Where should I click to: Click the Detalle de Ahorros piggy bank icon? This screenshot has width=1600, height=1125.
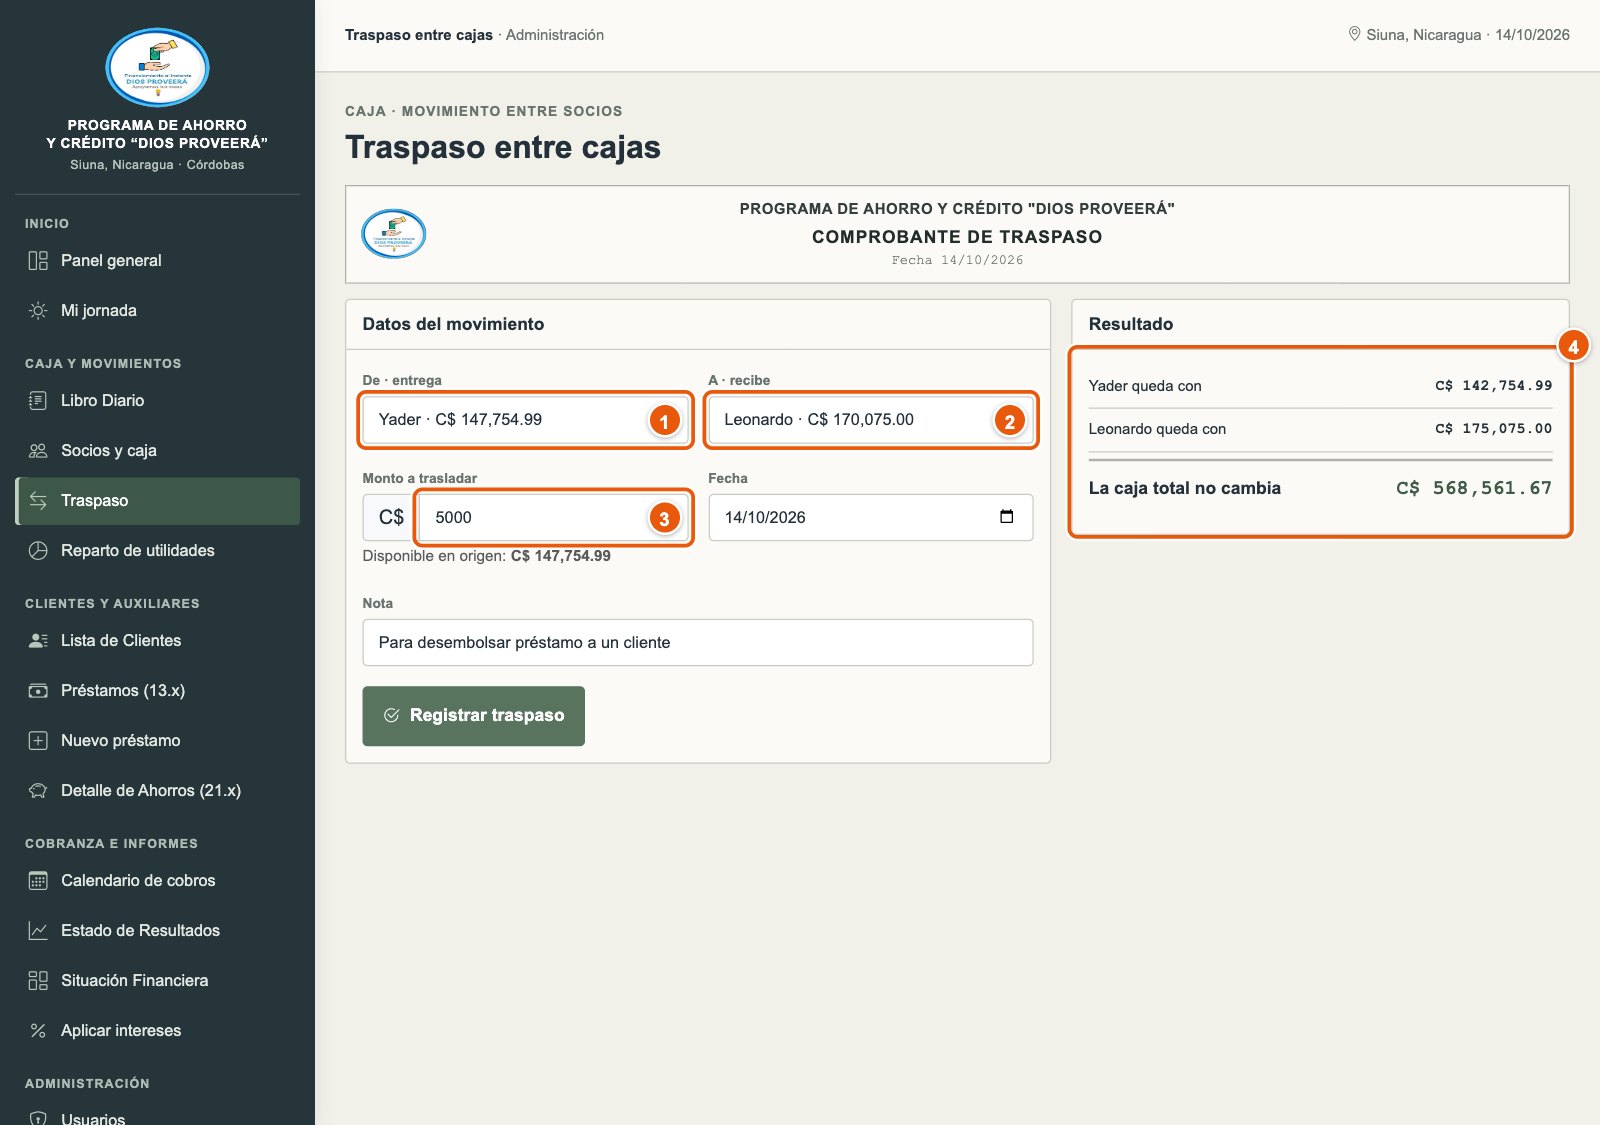click(x=38, y=791)
